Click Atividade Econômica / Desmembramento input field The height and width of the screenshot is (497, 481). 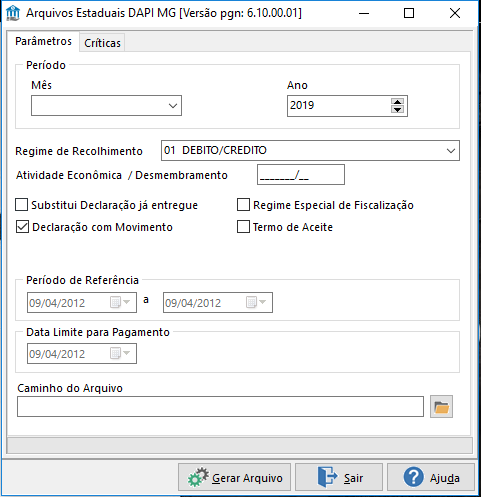pyautogui.click(x=301, y=175)
